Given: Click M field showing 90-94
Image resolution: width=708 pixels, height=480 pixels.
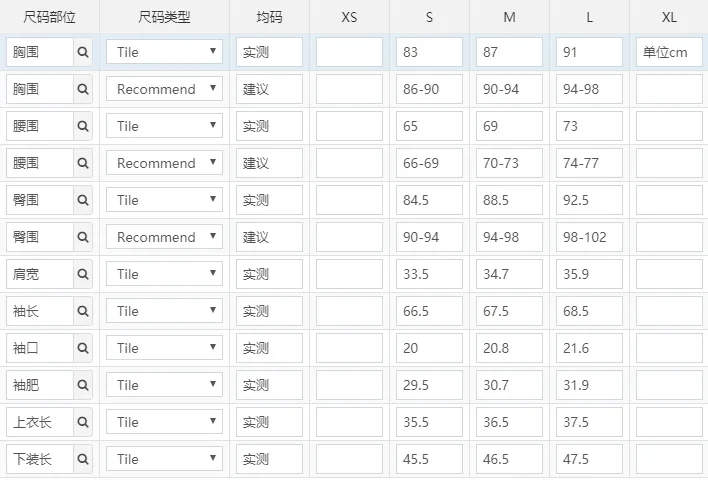Looking at the screenshot, I should [509, 89].
